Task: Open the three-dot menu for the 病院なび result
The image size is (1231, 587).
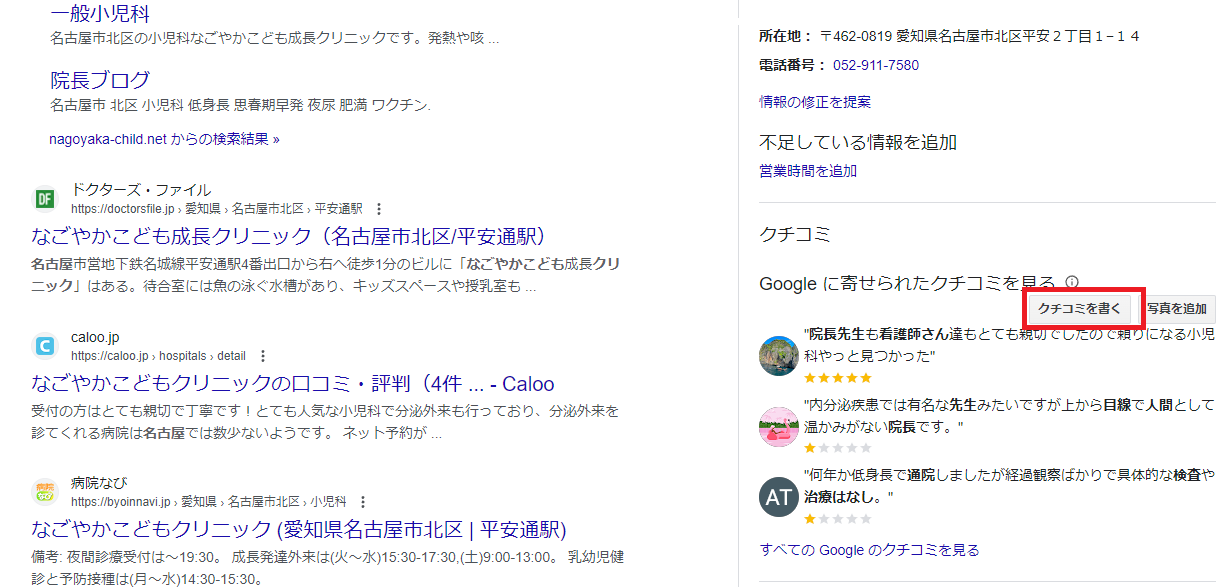Action: coord(362,501)
